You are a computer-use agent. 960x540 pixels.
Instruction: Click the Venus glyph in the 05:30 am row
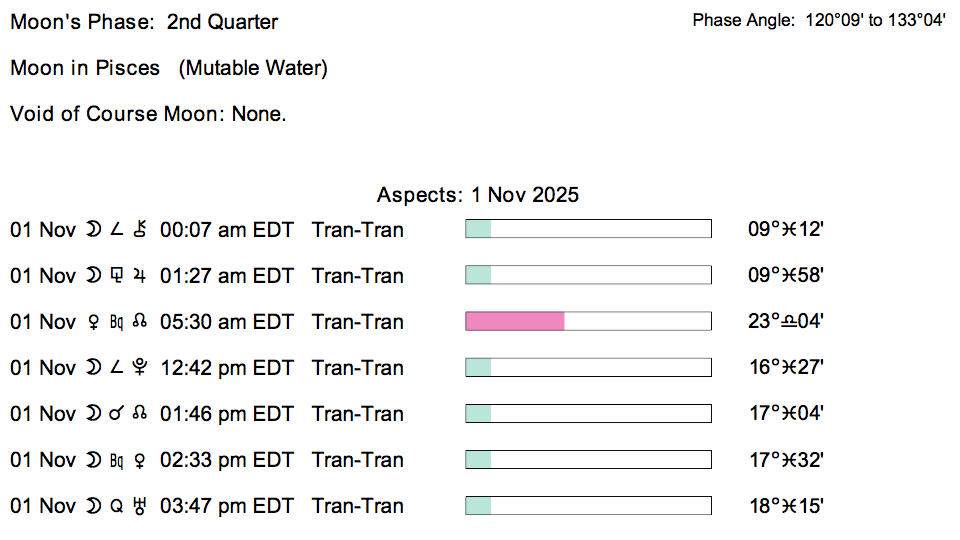(x=92, y=322)
